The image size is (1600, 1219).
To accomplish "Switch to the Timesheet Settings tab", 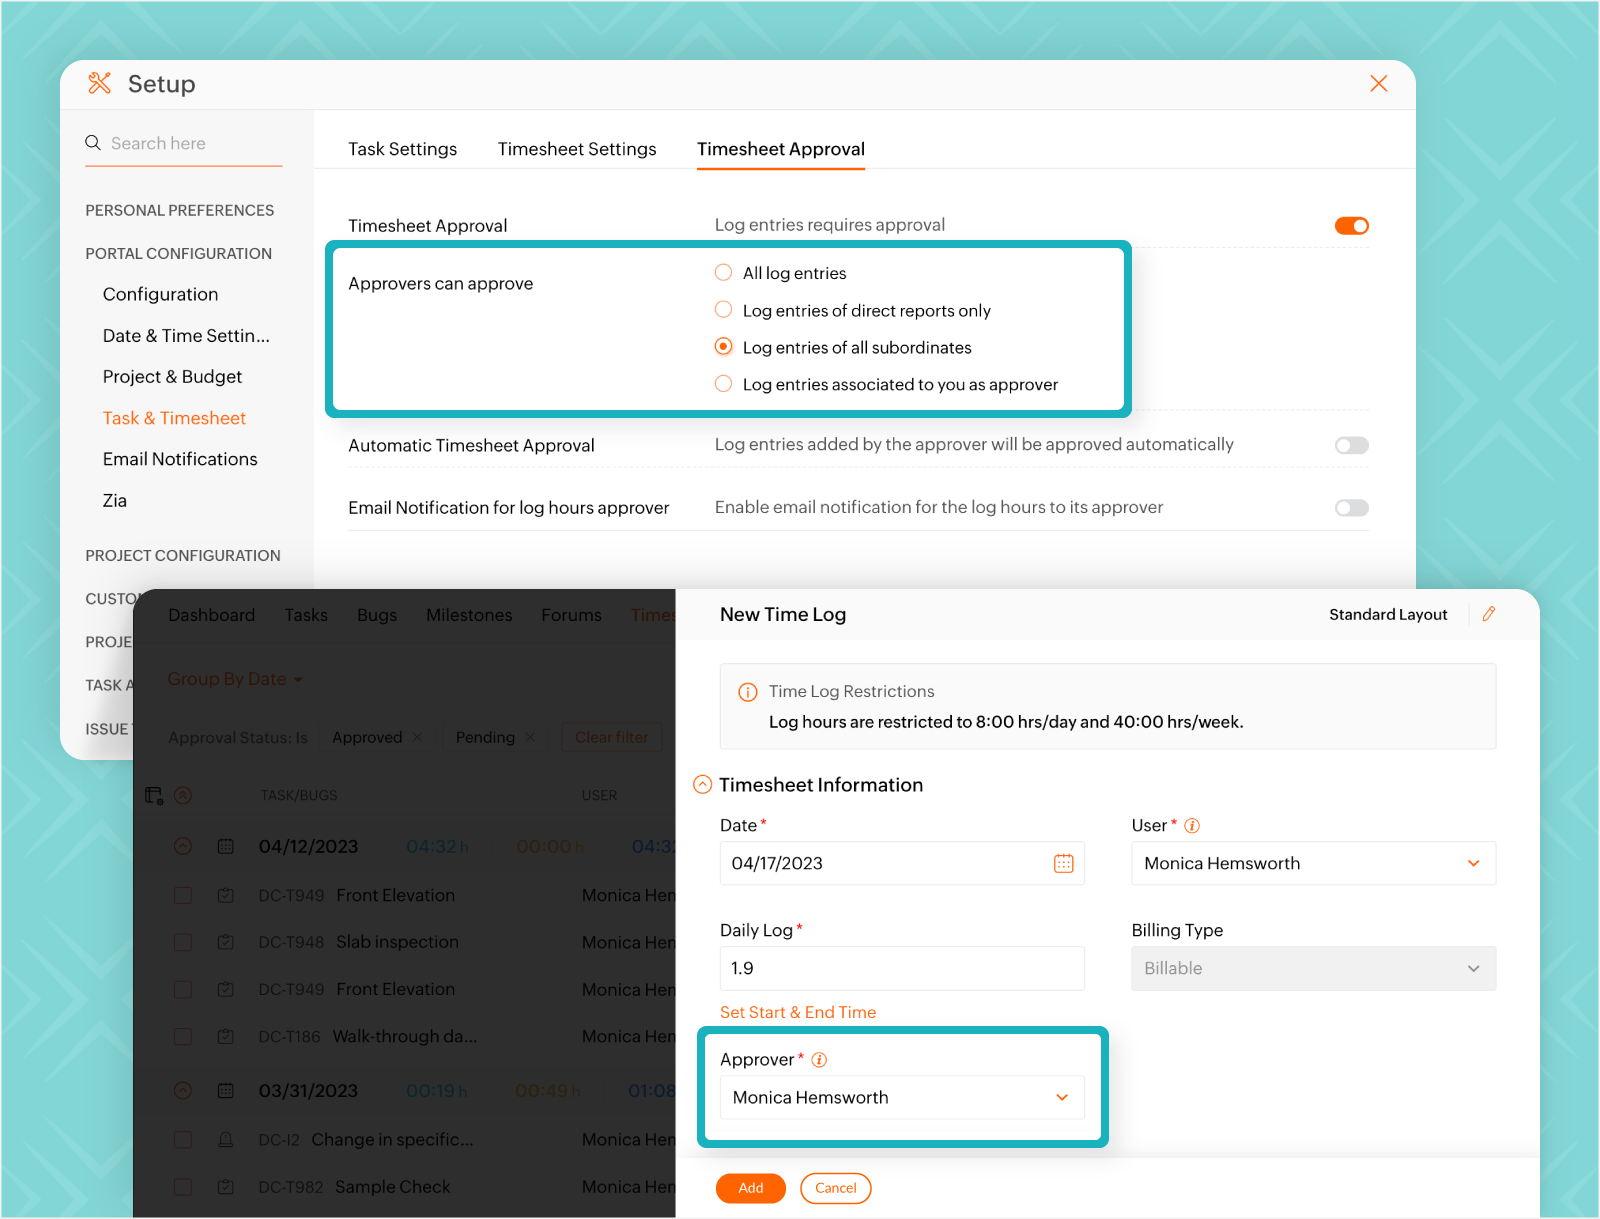I will point(577,149).
